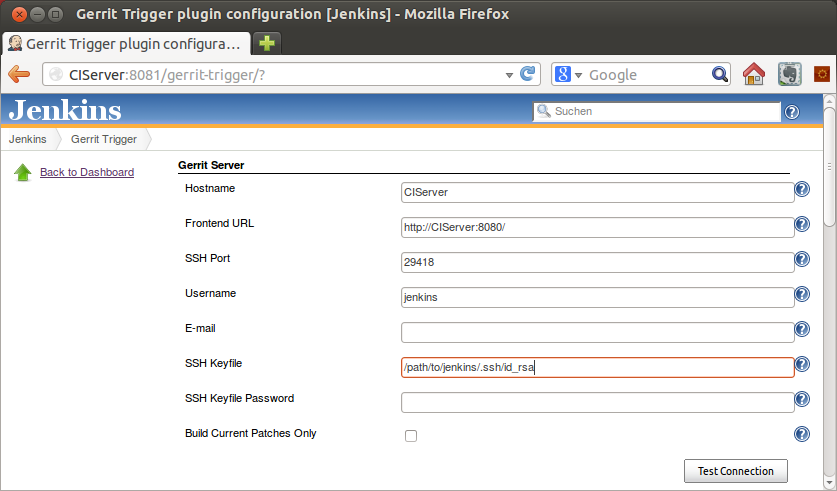The height and width of the screenshot is (491, 837).
Task: Open help for Build Current Patches Only
Action: [x=802, y=434]
